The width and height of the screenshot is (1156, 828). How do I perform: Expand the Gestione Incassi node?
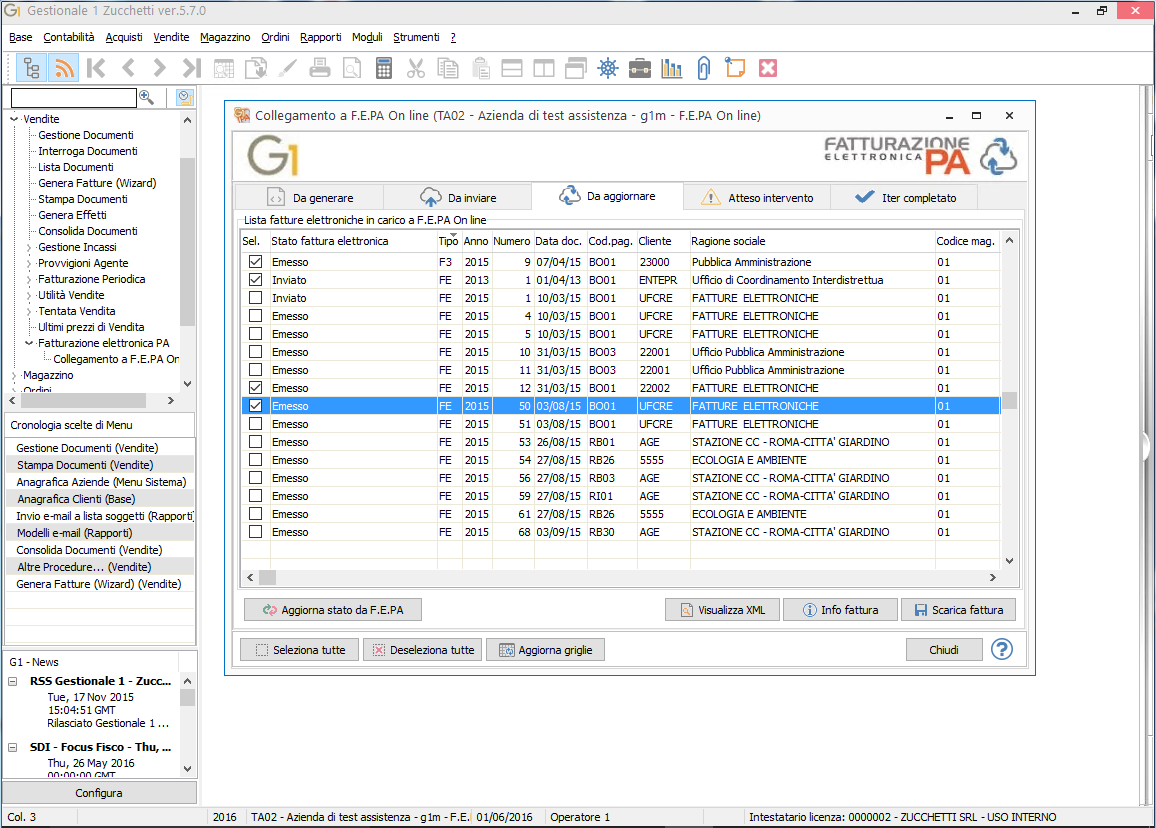pyautogui.click(x=29, y=248)
